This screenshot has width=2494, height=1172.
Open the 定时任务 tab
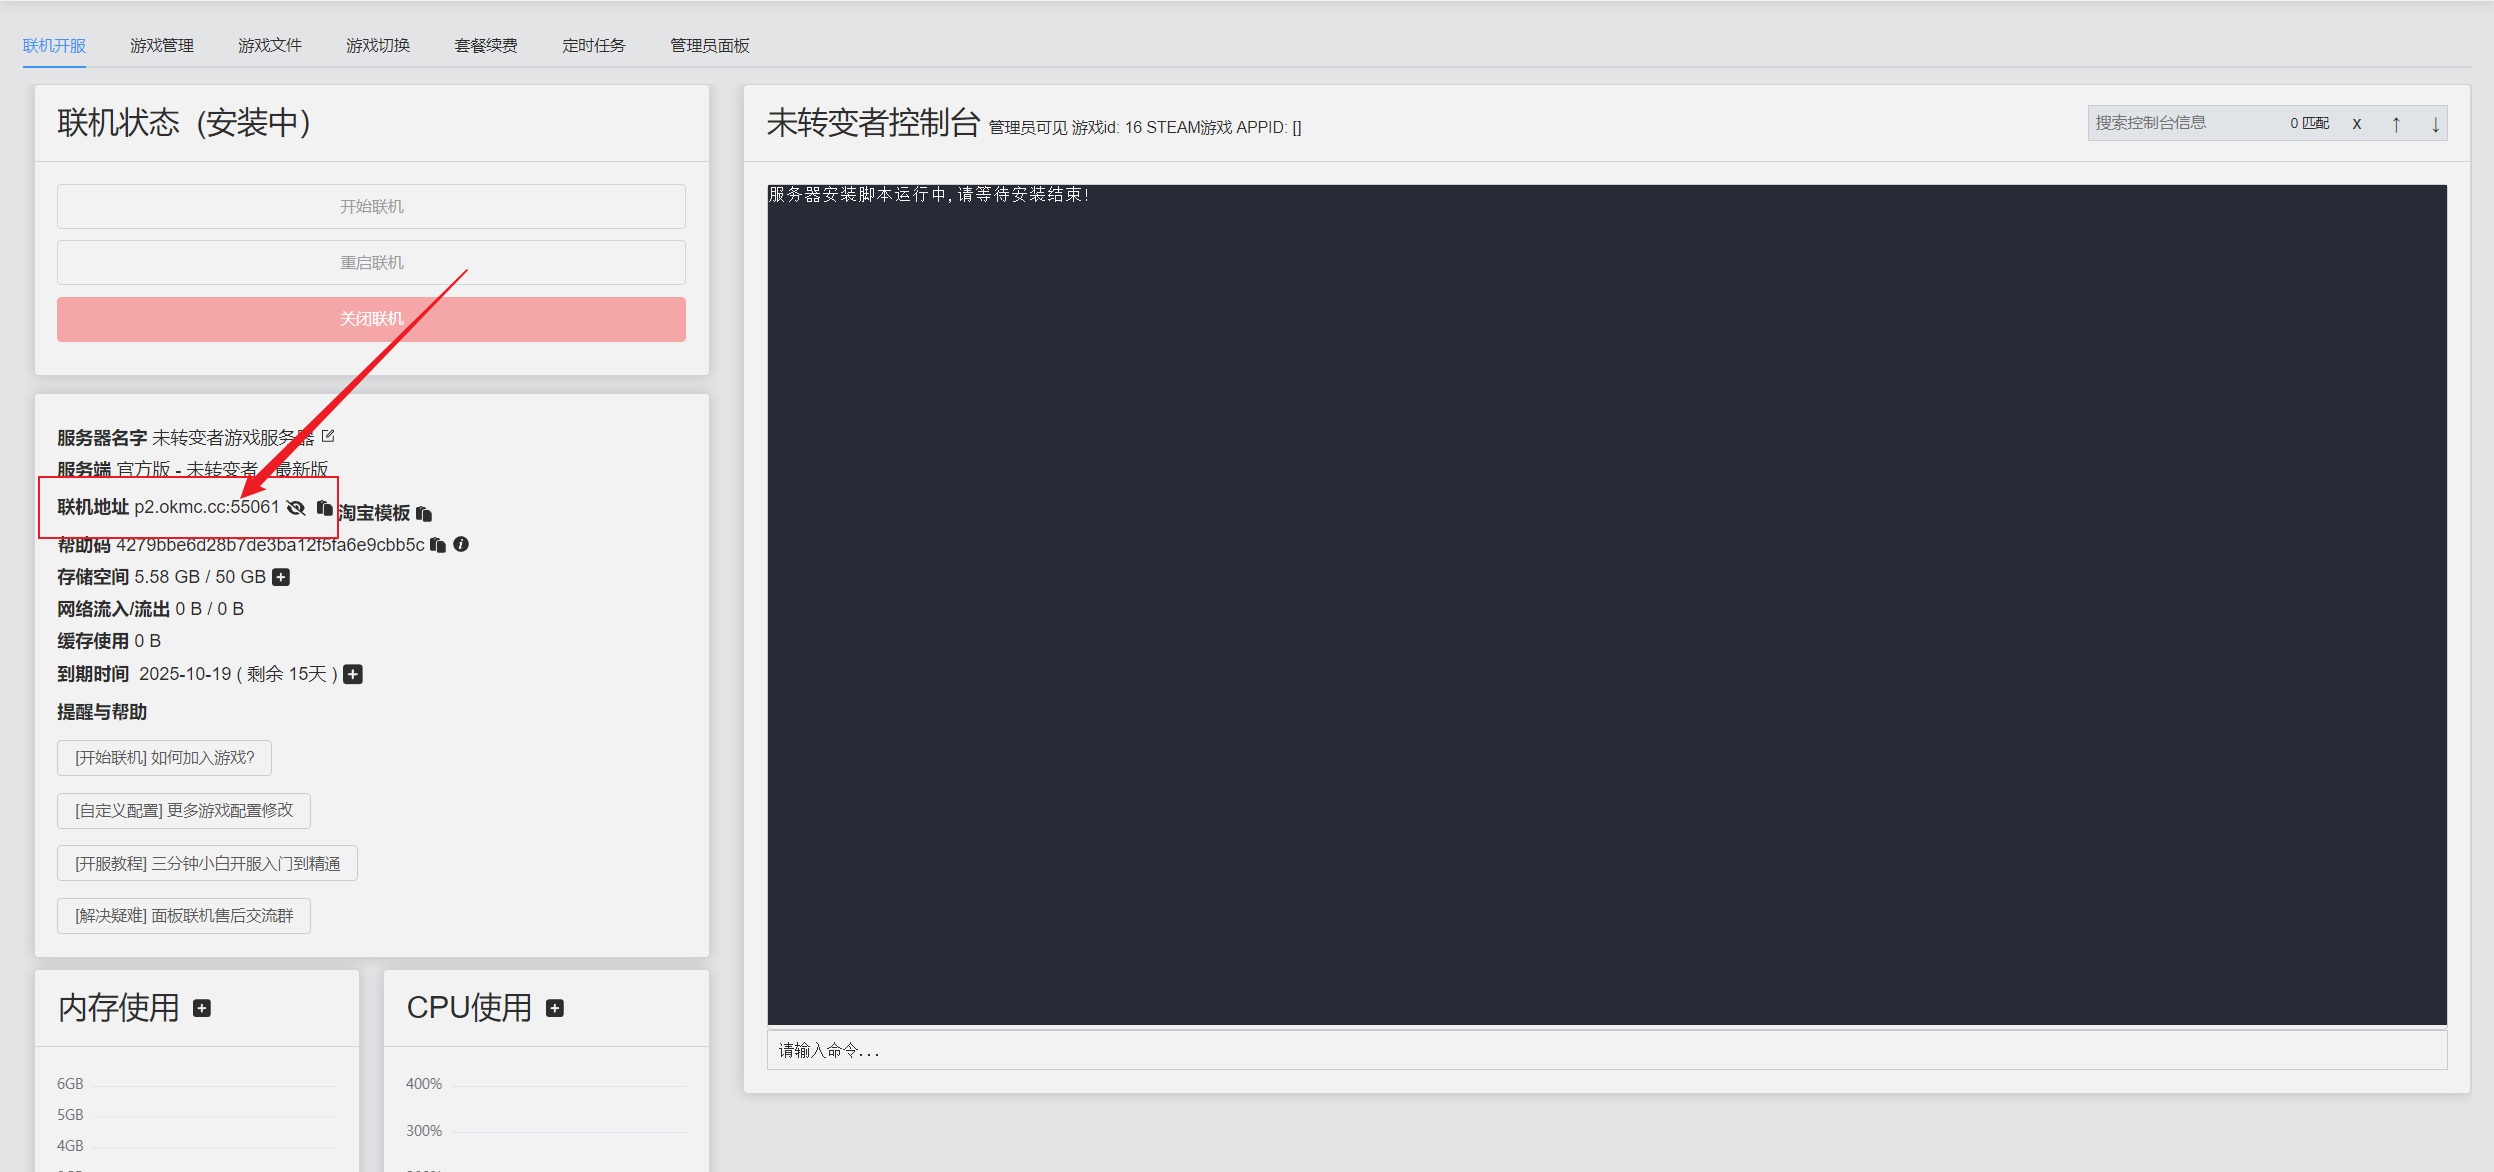594,46
